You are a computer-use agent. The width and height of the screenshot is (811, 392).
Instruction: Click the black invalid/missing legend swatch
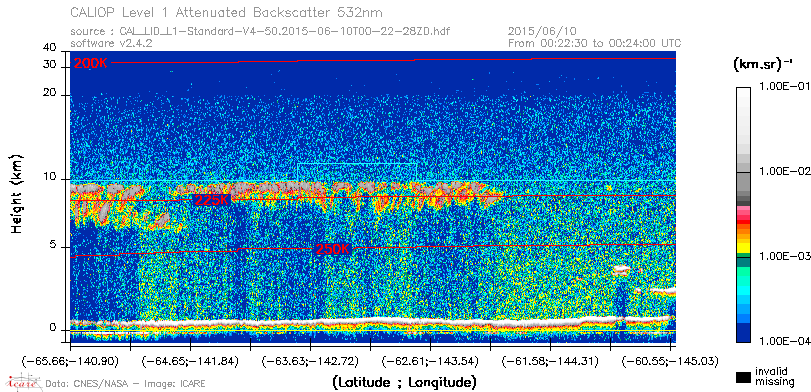(x=743, y=378)
